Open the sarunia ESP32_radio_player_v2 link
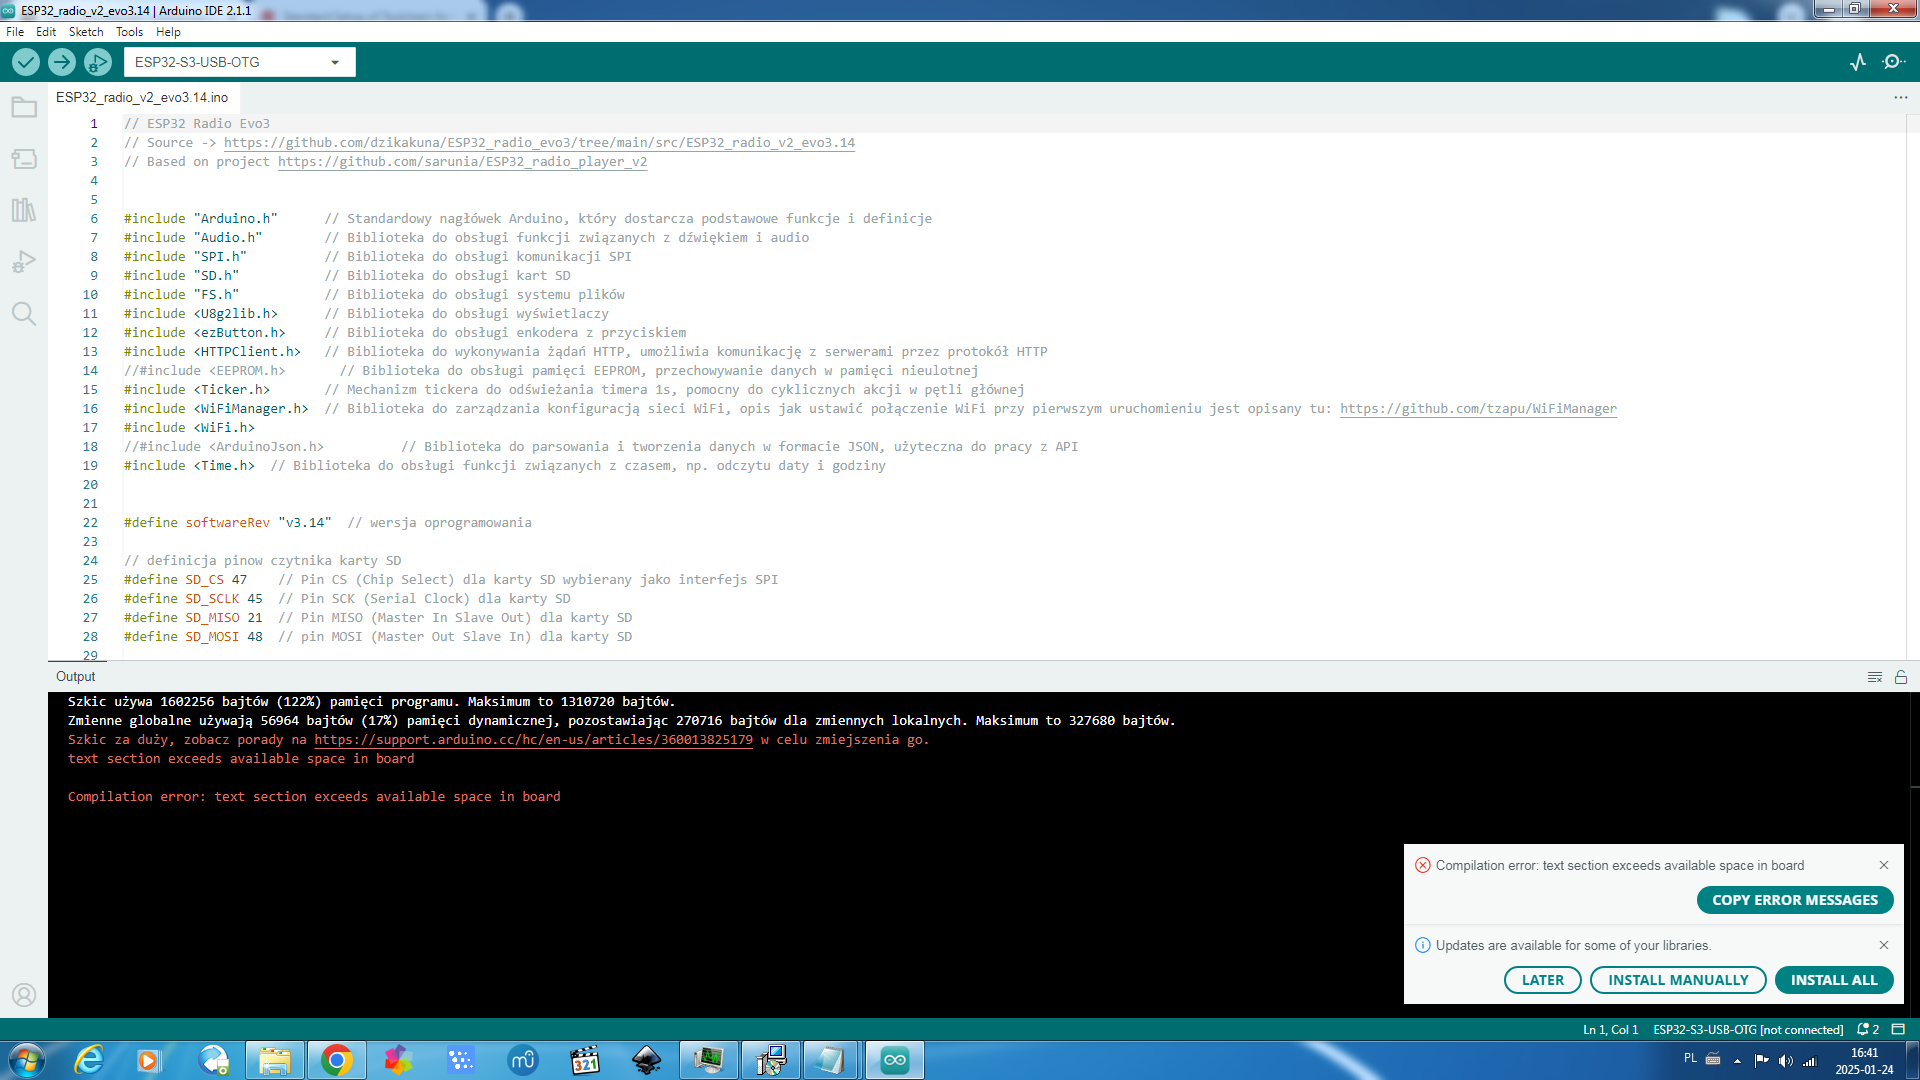The width and height of the screenshot is (1920, 1080). pyautogui.click(x=462, y=162)
